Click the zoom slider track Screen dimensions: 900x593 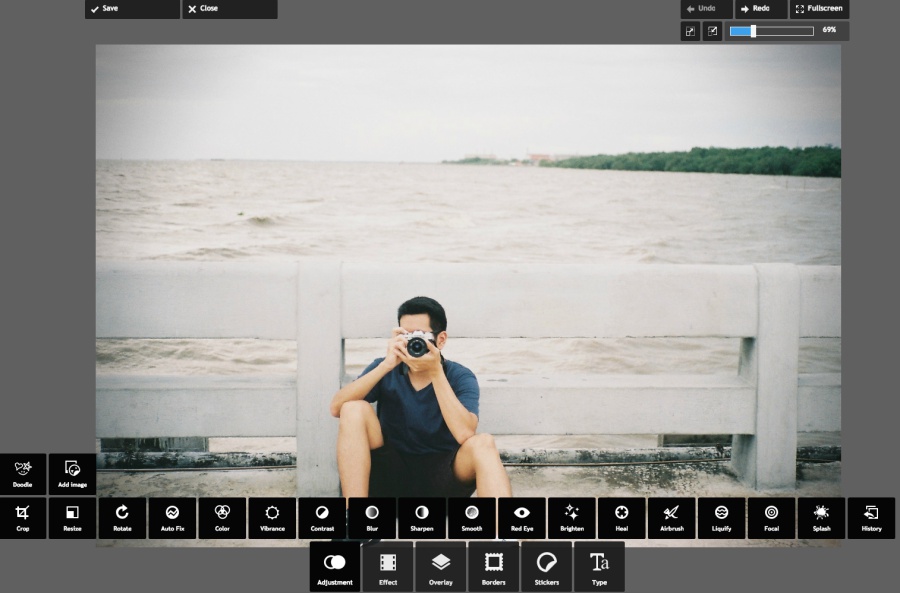(x=785, y=31)
